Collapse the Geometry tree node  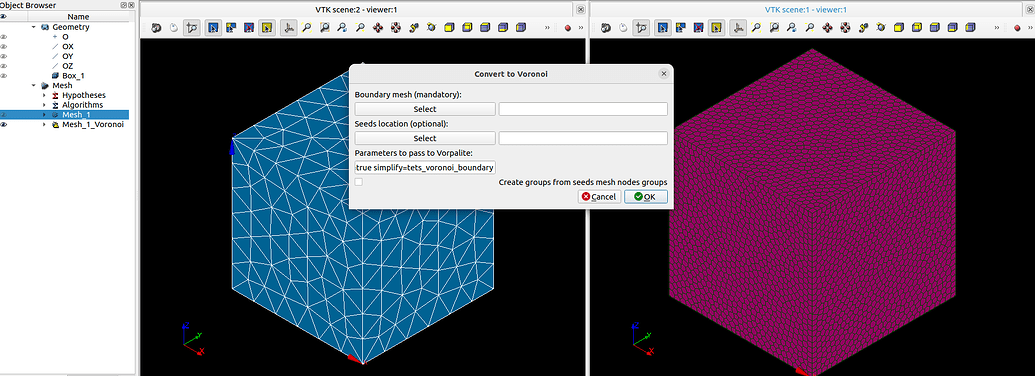[34, 27]
